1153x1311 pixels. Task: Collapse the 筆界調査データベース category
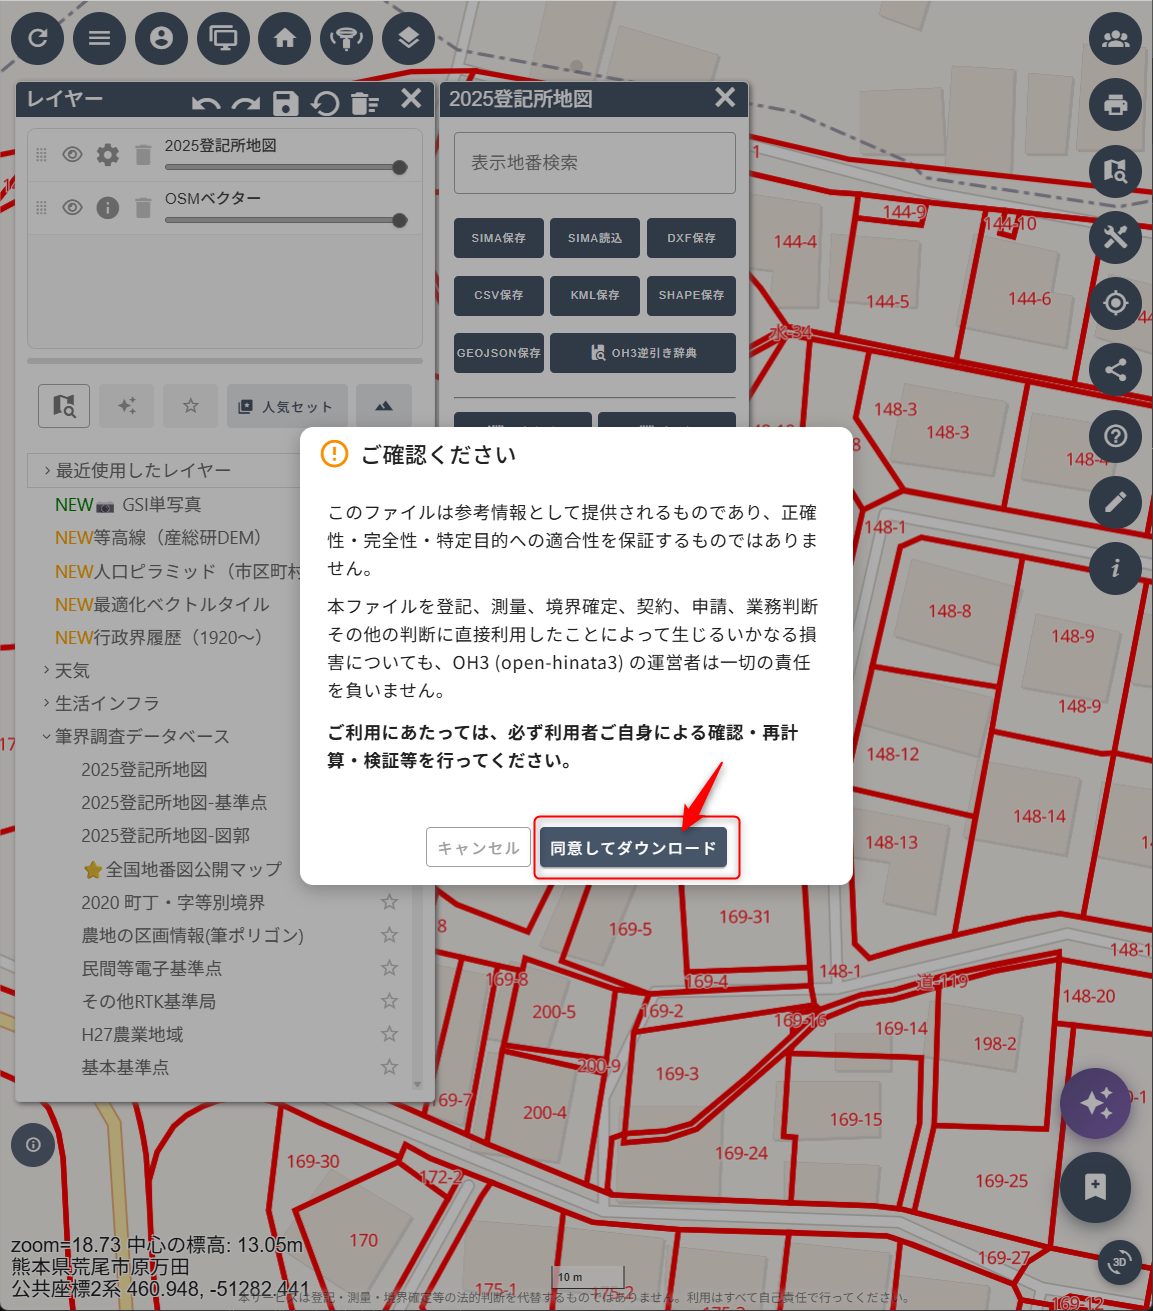pyautogui.click(x=141, y=736)
